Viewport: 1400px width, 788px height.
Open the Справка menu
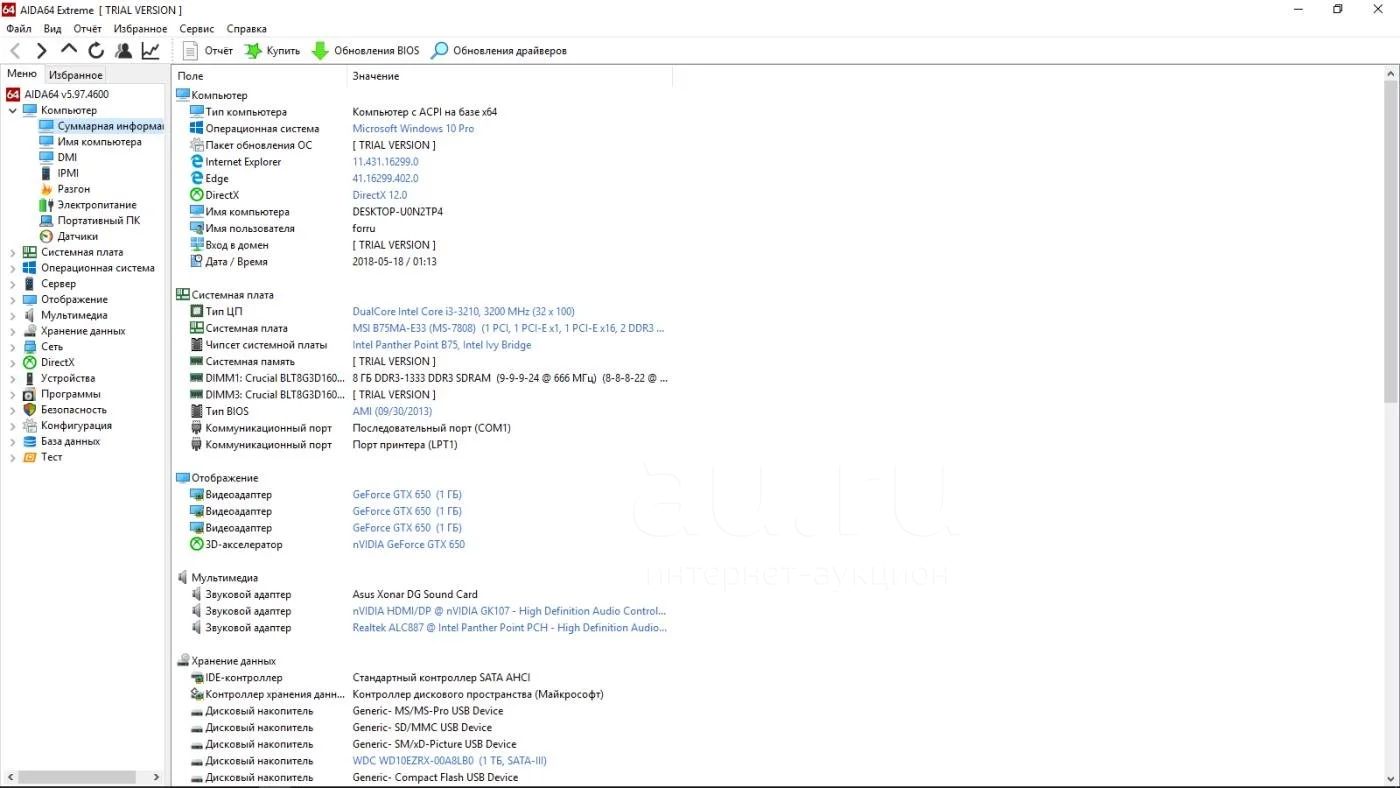pyautogui.click(x=246, y=29)
